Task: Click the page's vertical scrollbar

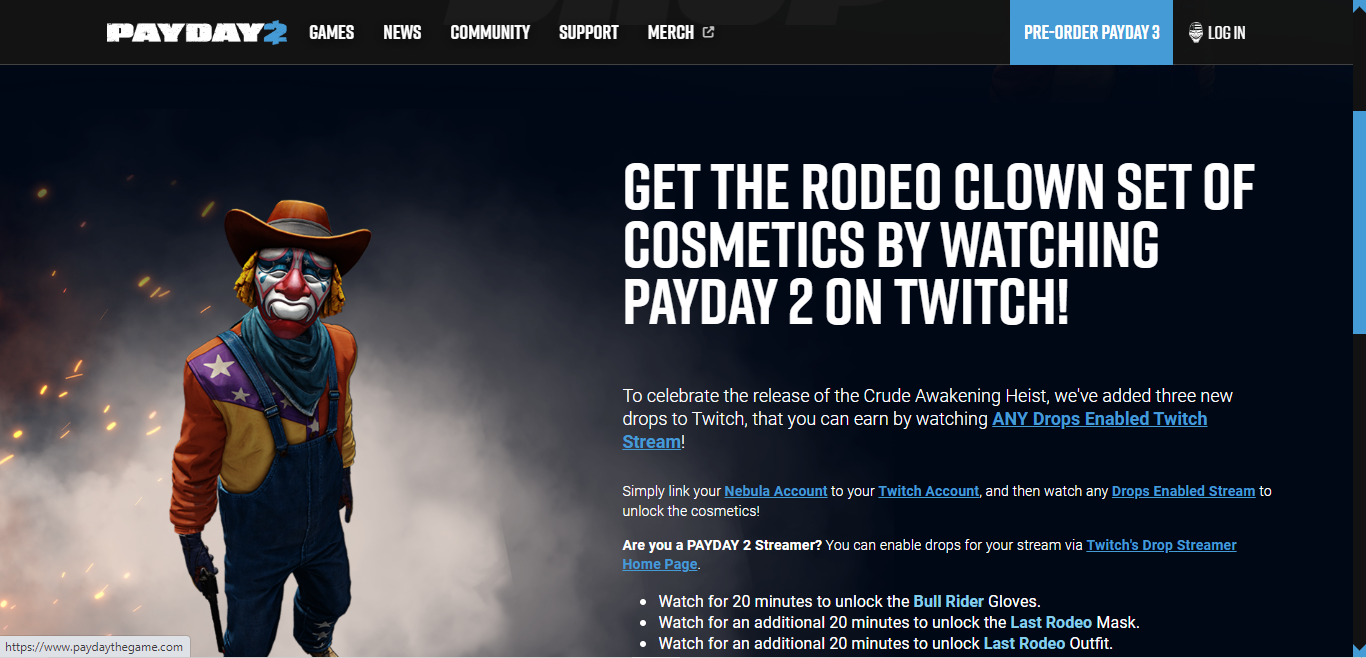Action: 1359,329
